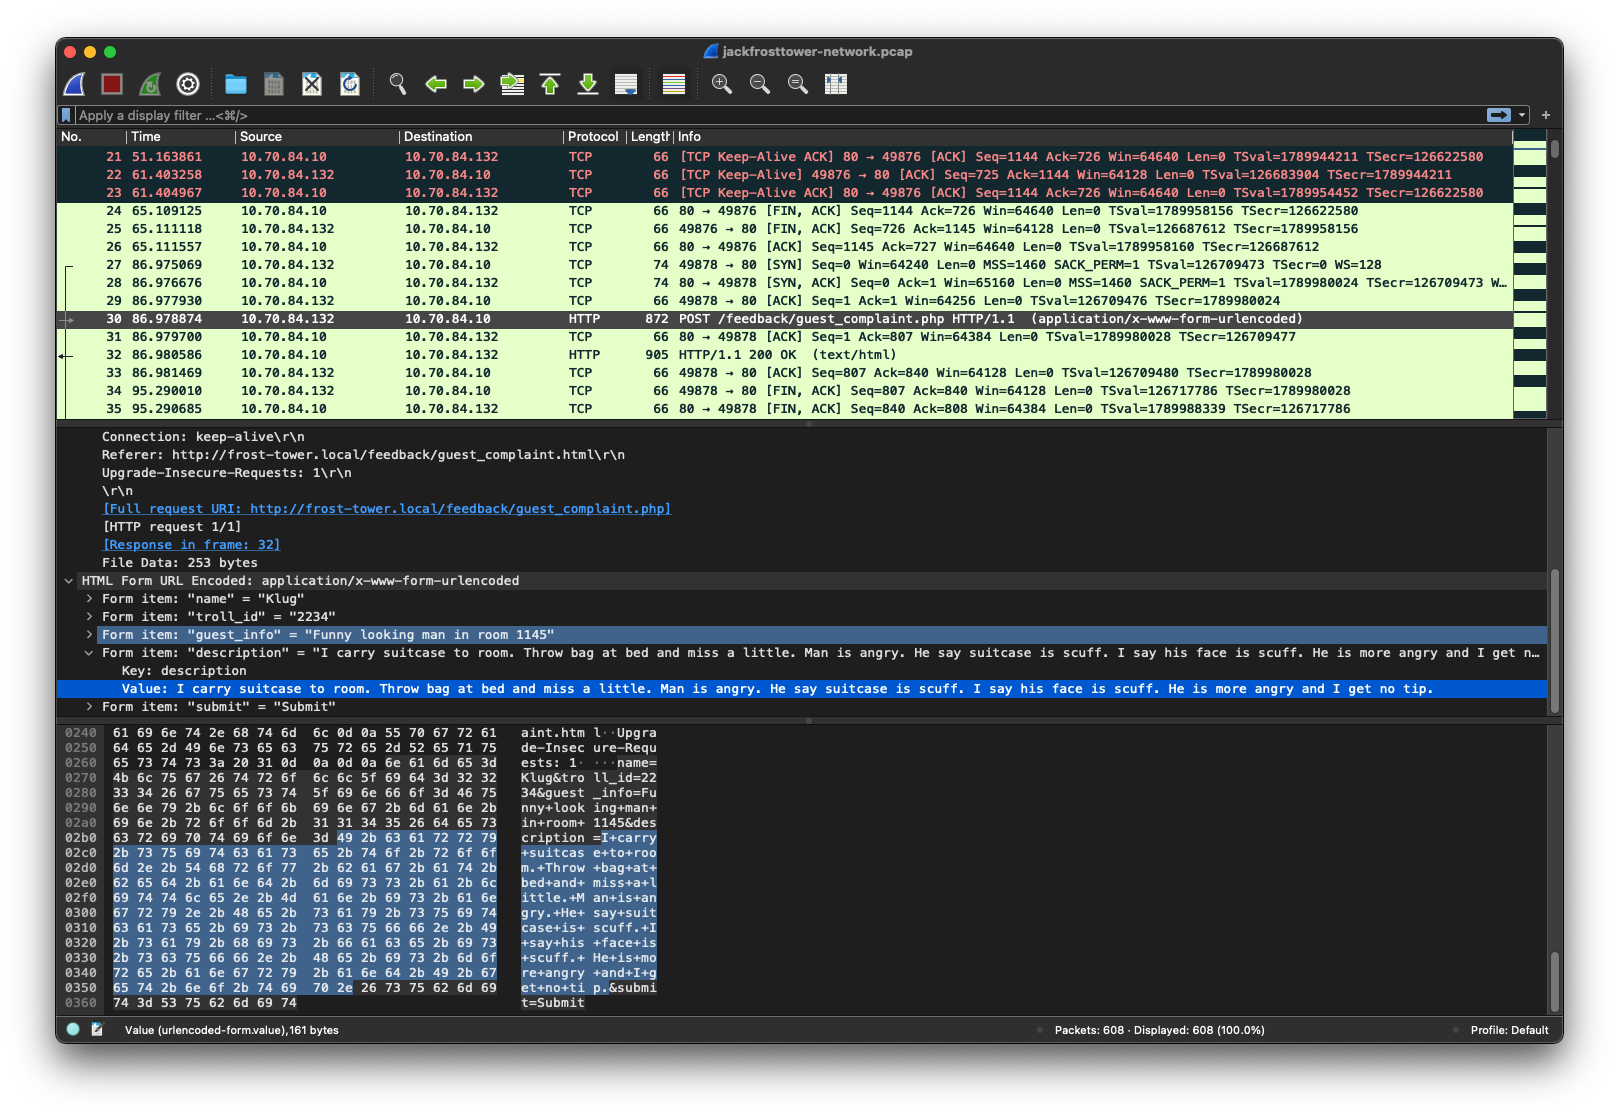Screen dimensions: 1619x1117
Task: Open capture file properties icon in status bar
Action: [97, 1029]
